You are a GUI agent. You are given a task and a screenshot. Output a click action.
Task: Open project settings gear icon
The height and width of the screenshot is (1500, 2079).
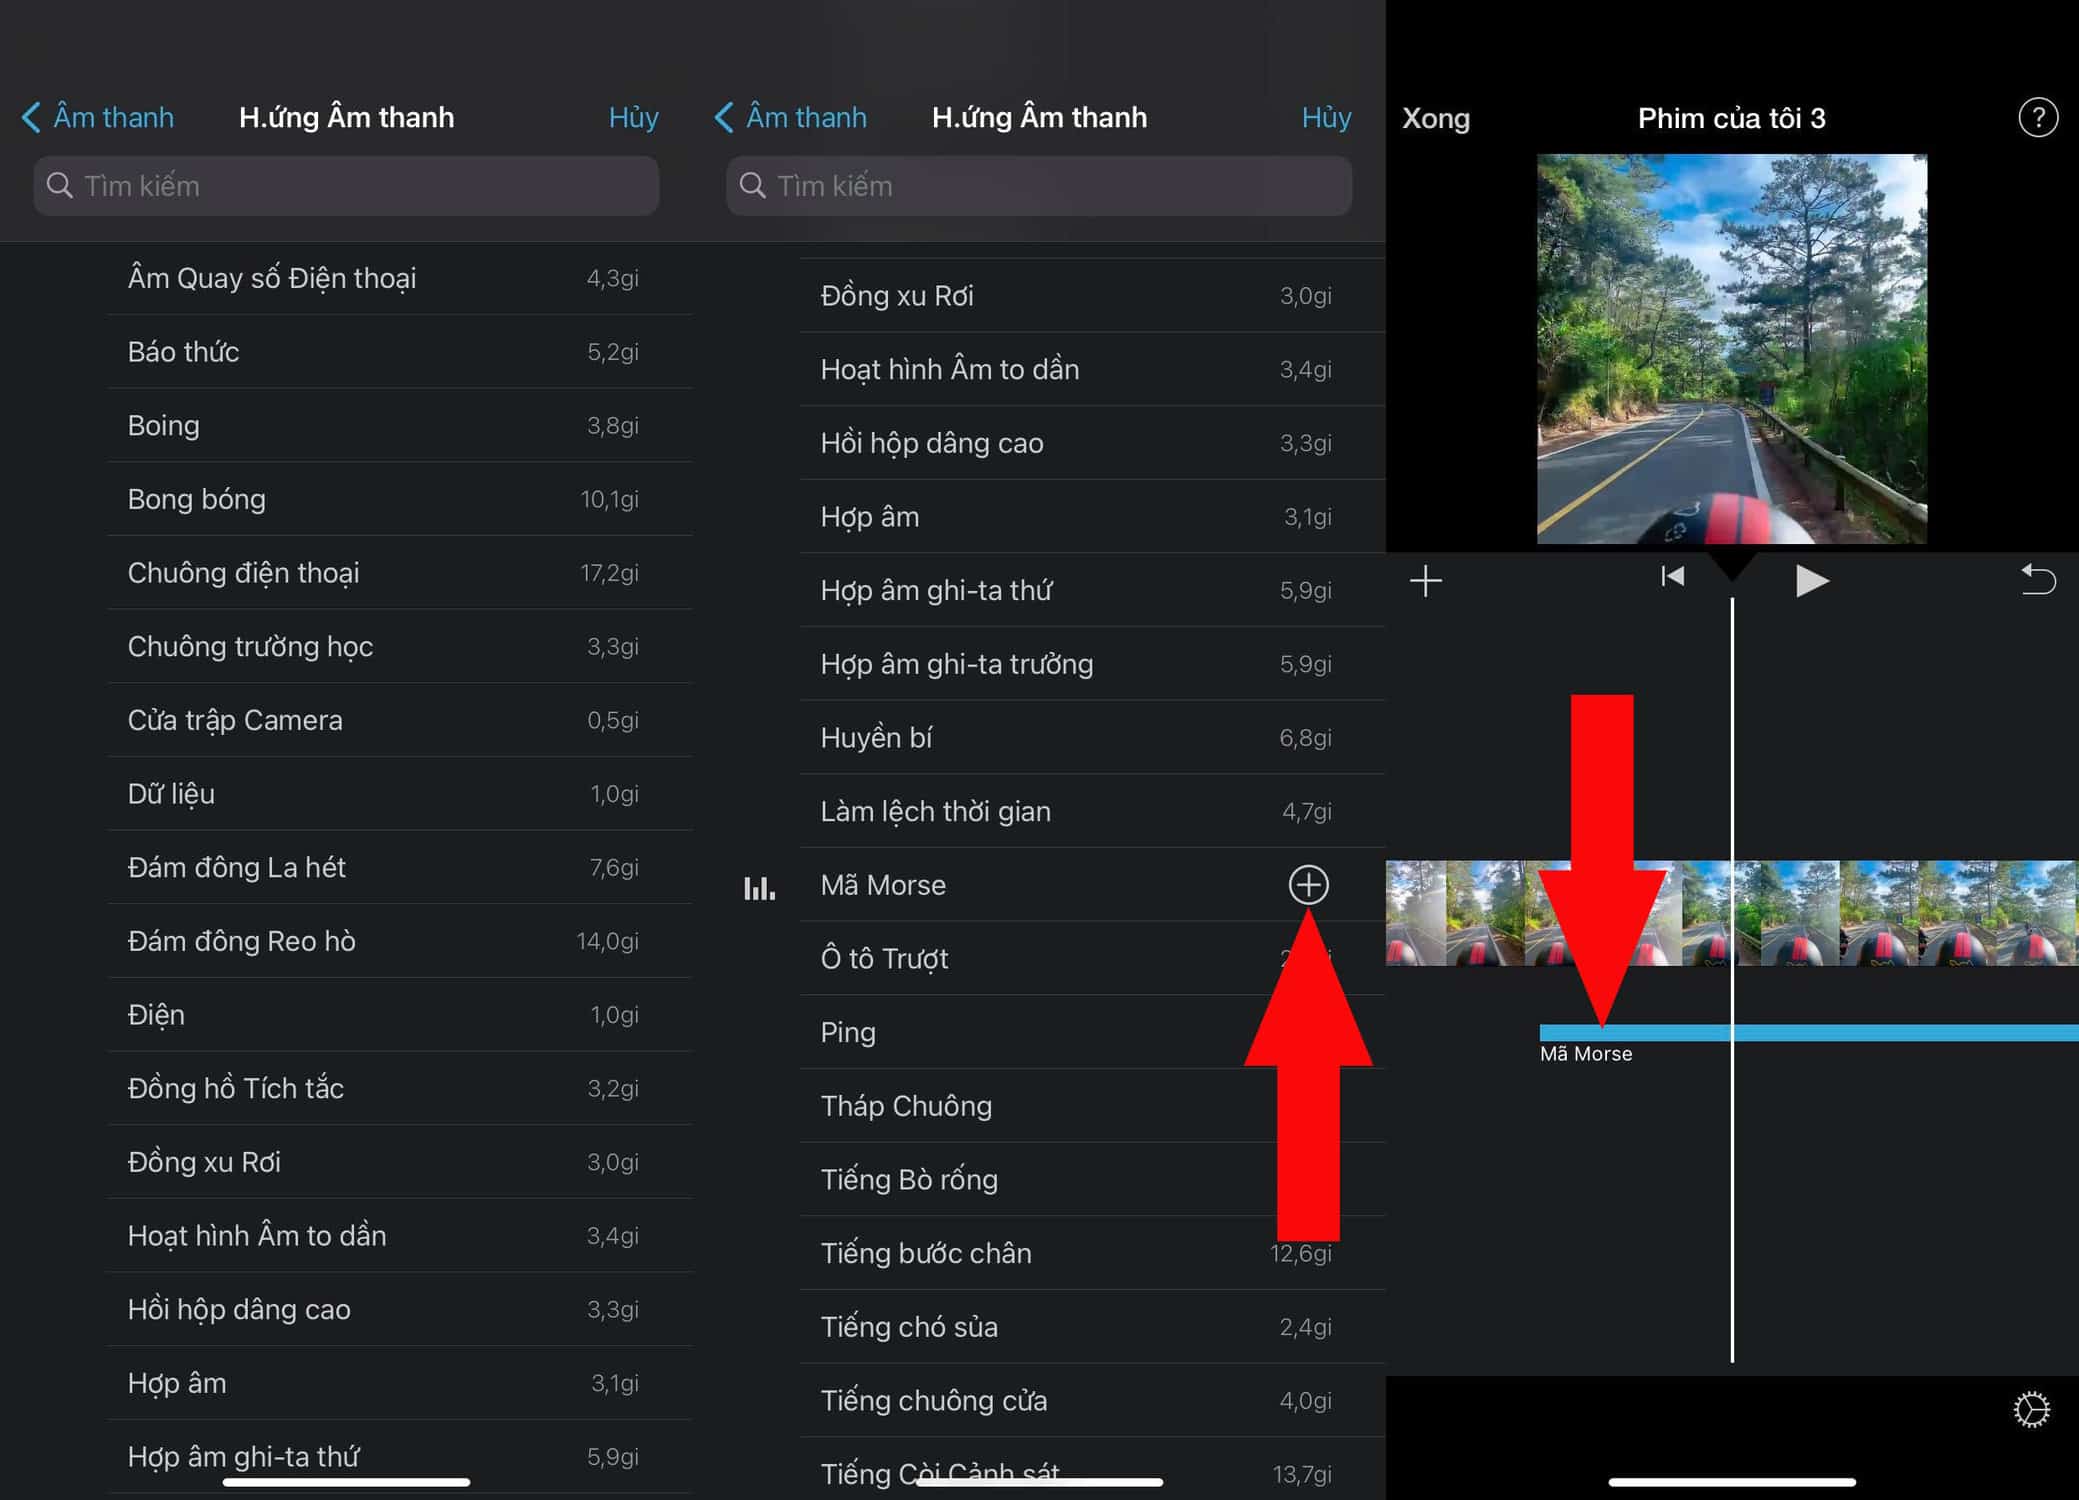tap(2031, 1410)
